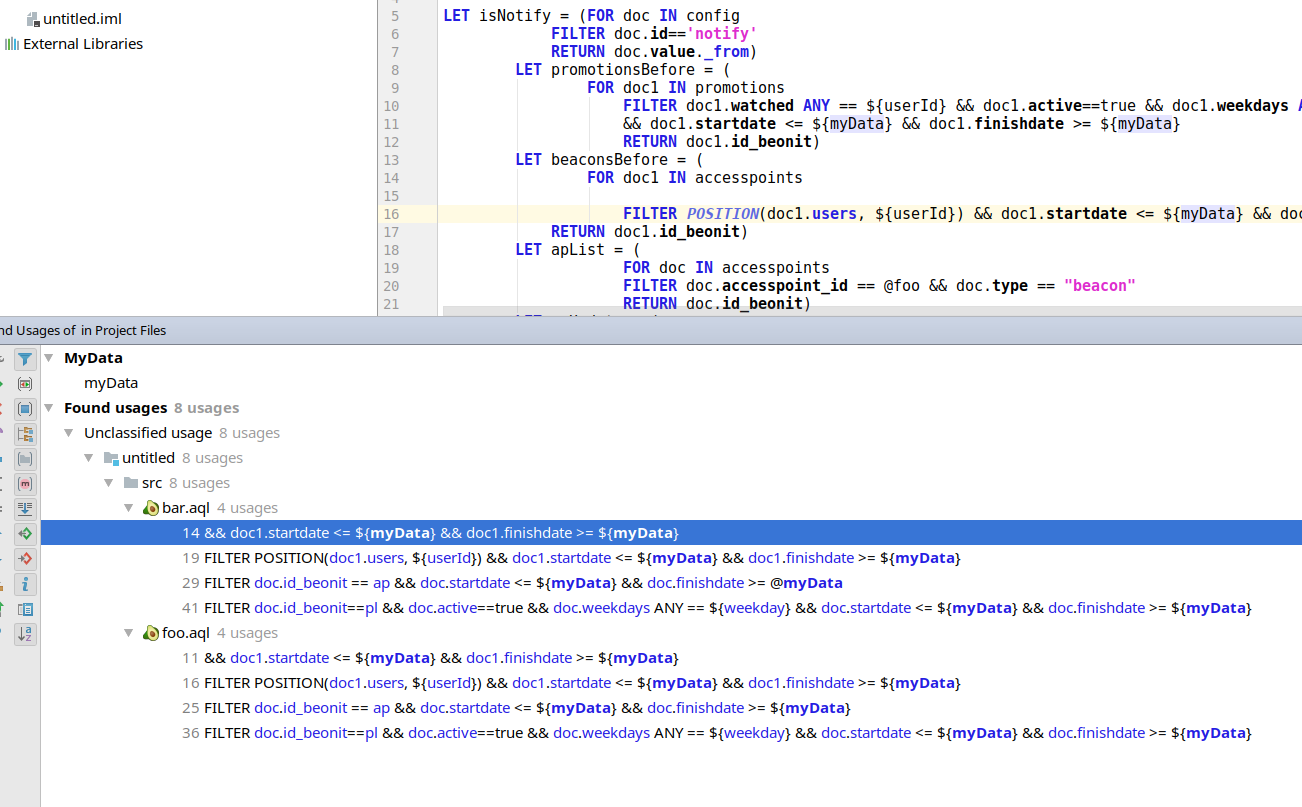Click the untitled module folder icon

pyautogui.click(x=111, y=458)
